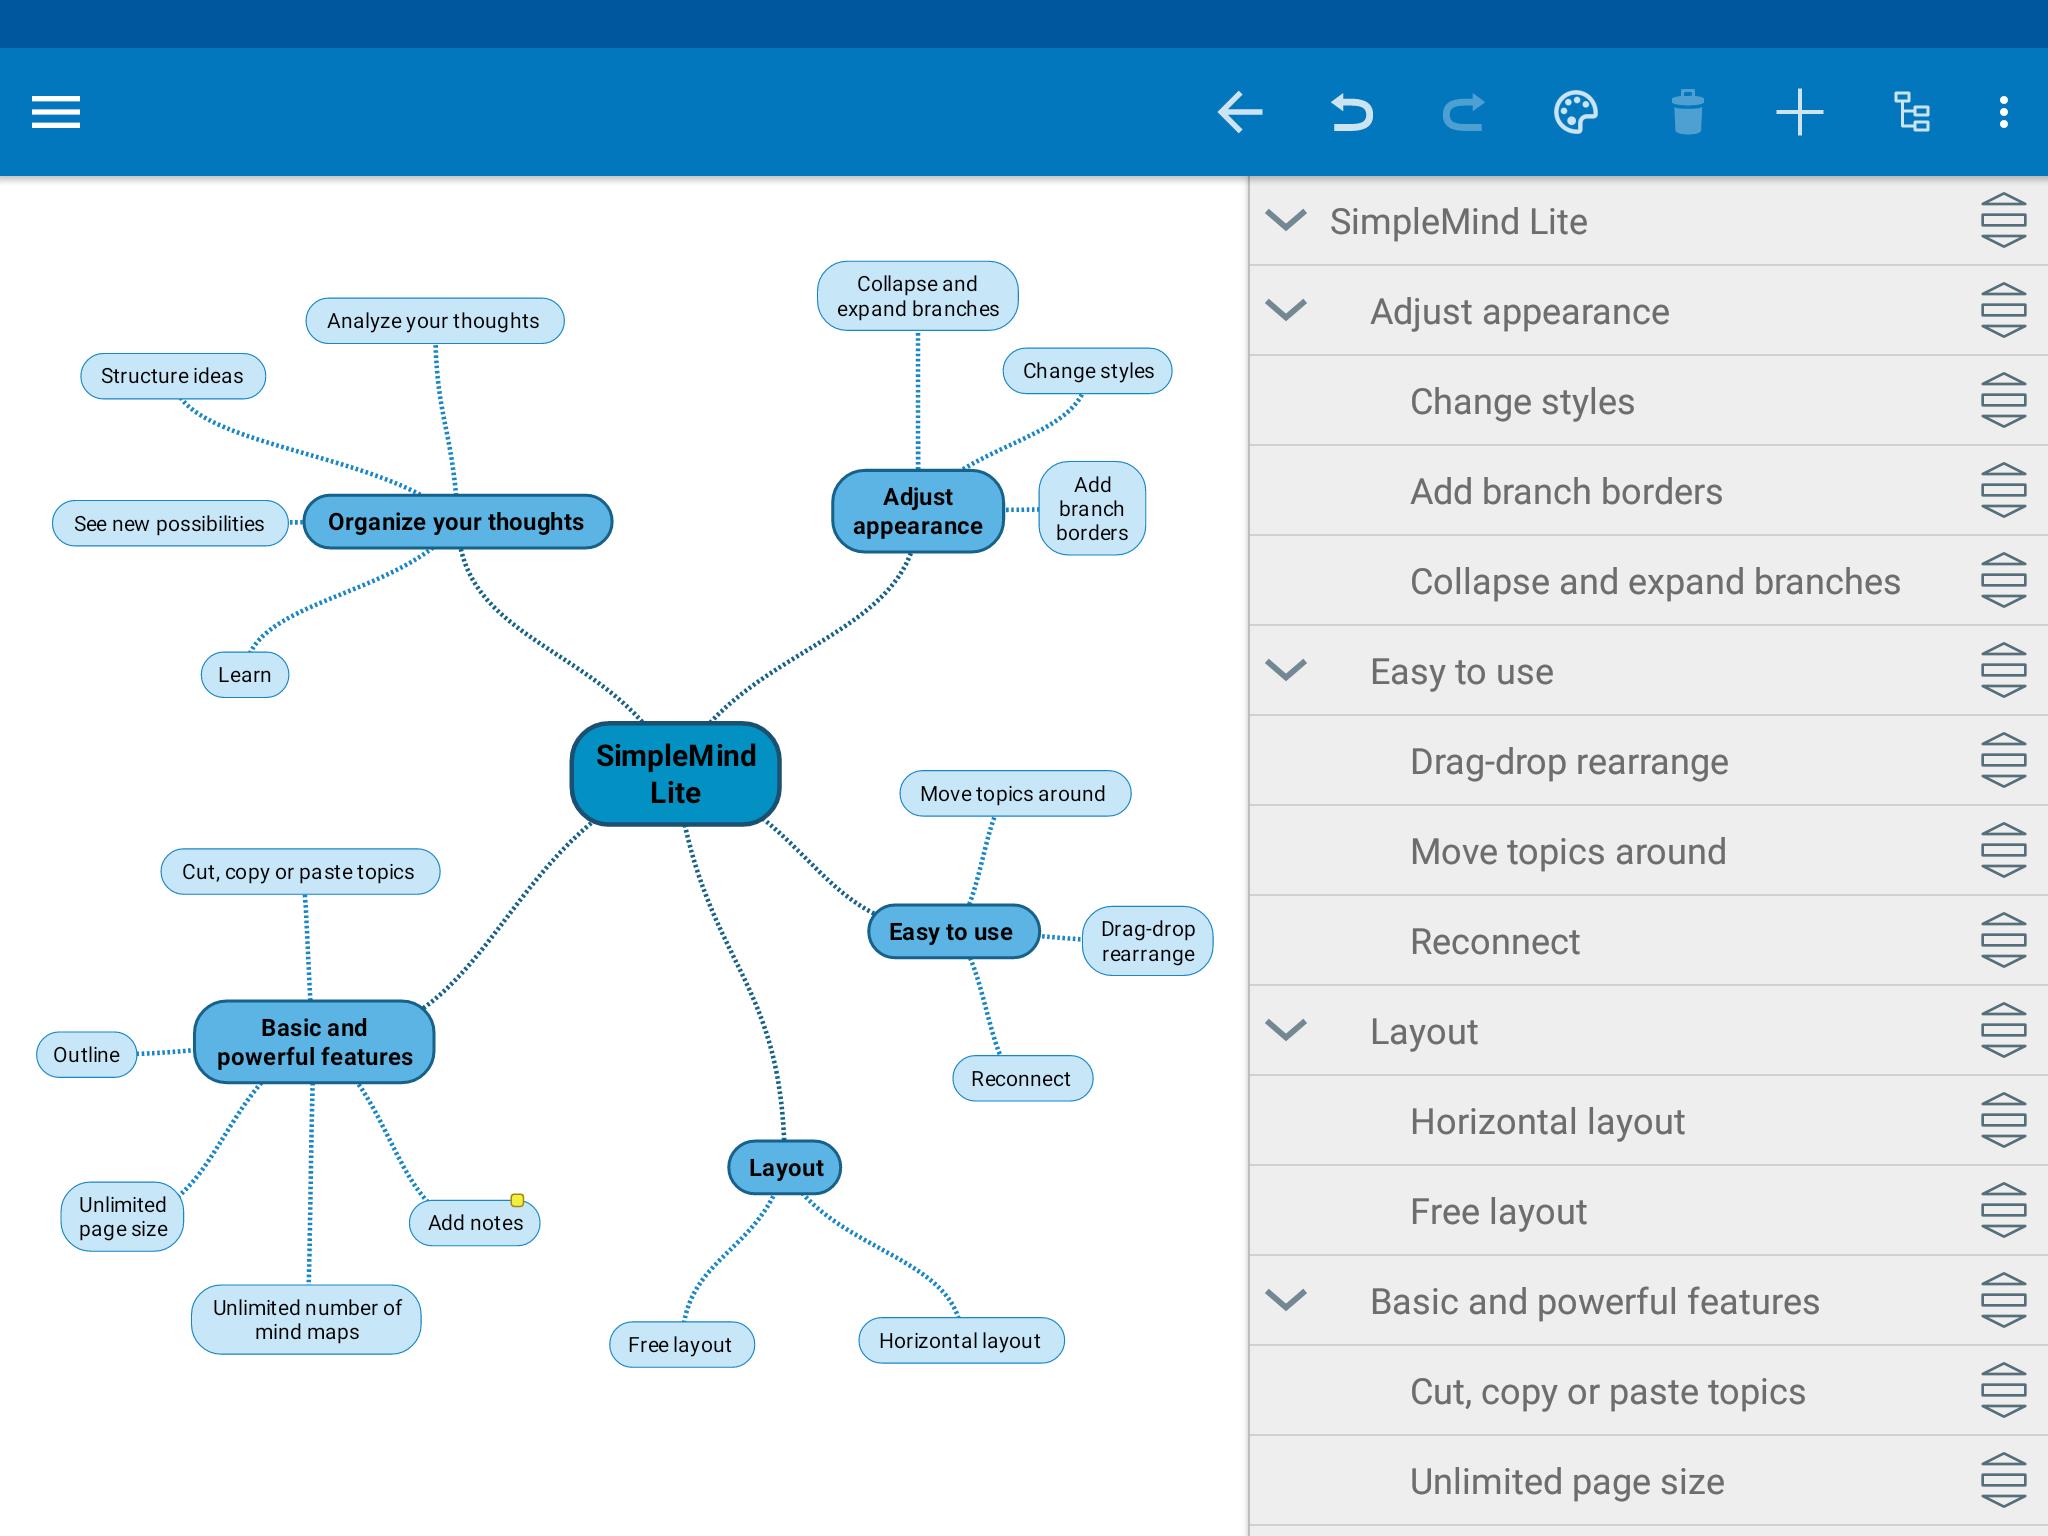Tap reorder handle for Easy to use row
The height and width of the screenshot is (1536, 2048).
pos(2003,671)
